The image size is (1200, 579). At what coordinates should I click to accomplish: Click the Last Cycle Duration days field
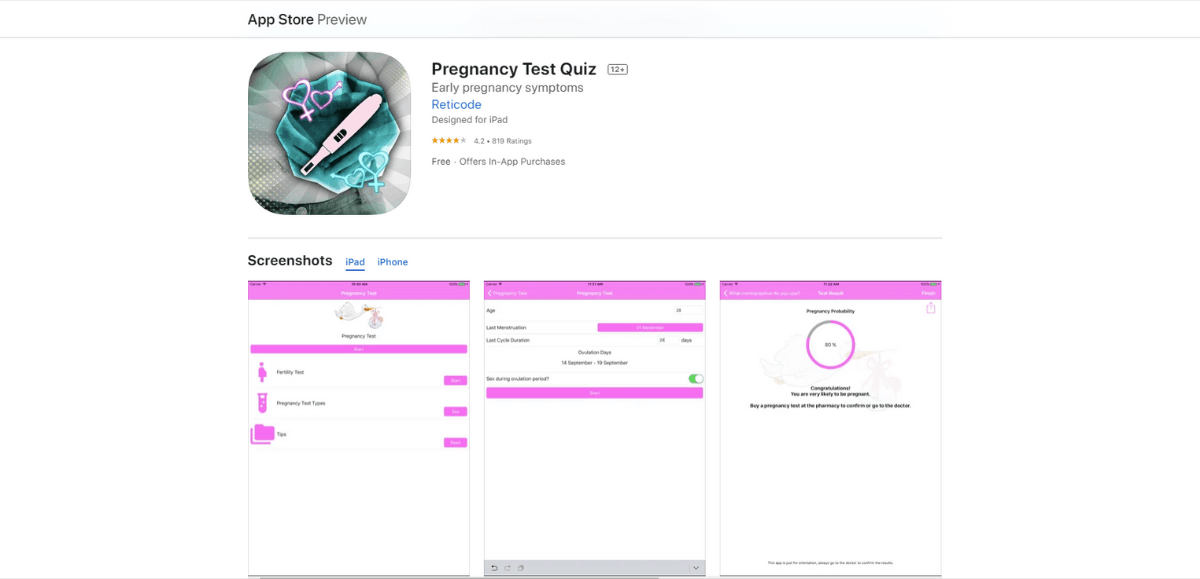point(666,340)
